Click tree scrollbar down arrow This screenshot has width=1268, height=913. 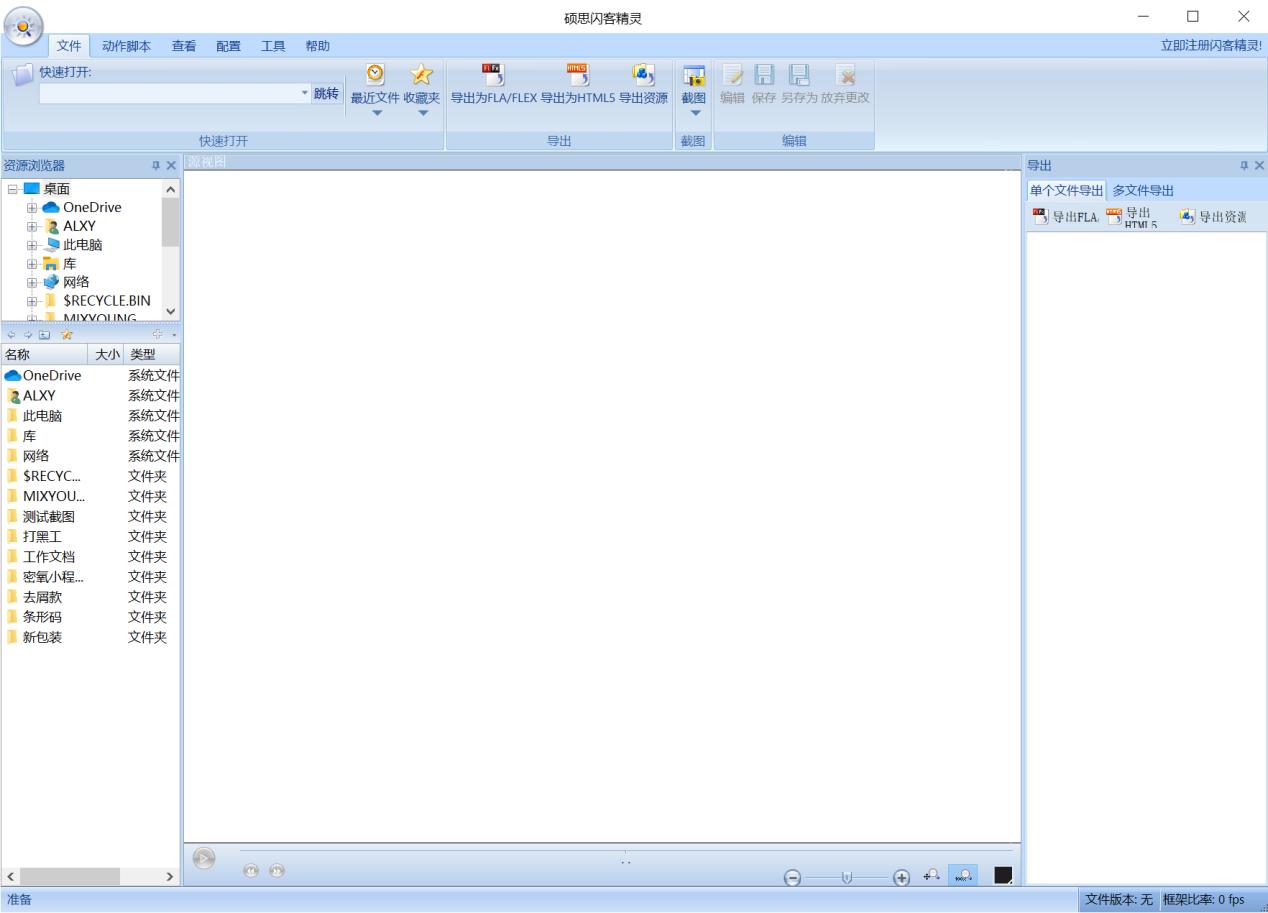tap(170, 313)
